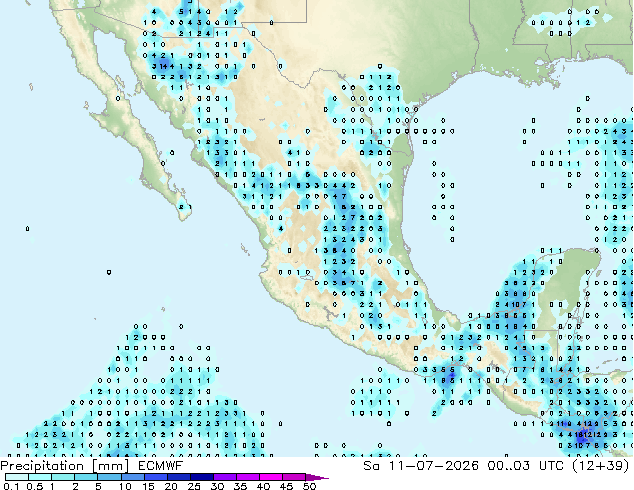
Task: Click the above-50 mm legend arrow tip
Action: (317, 477)
